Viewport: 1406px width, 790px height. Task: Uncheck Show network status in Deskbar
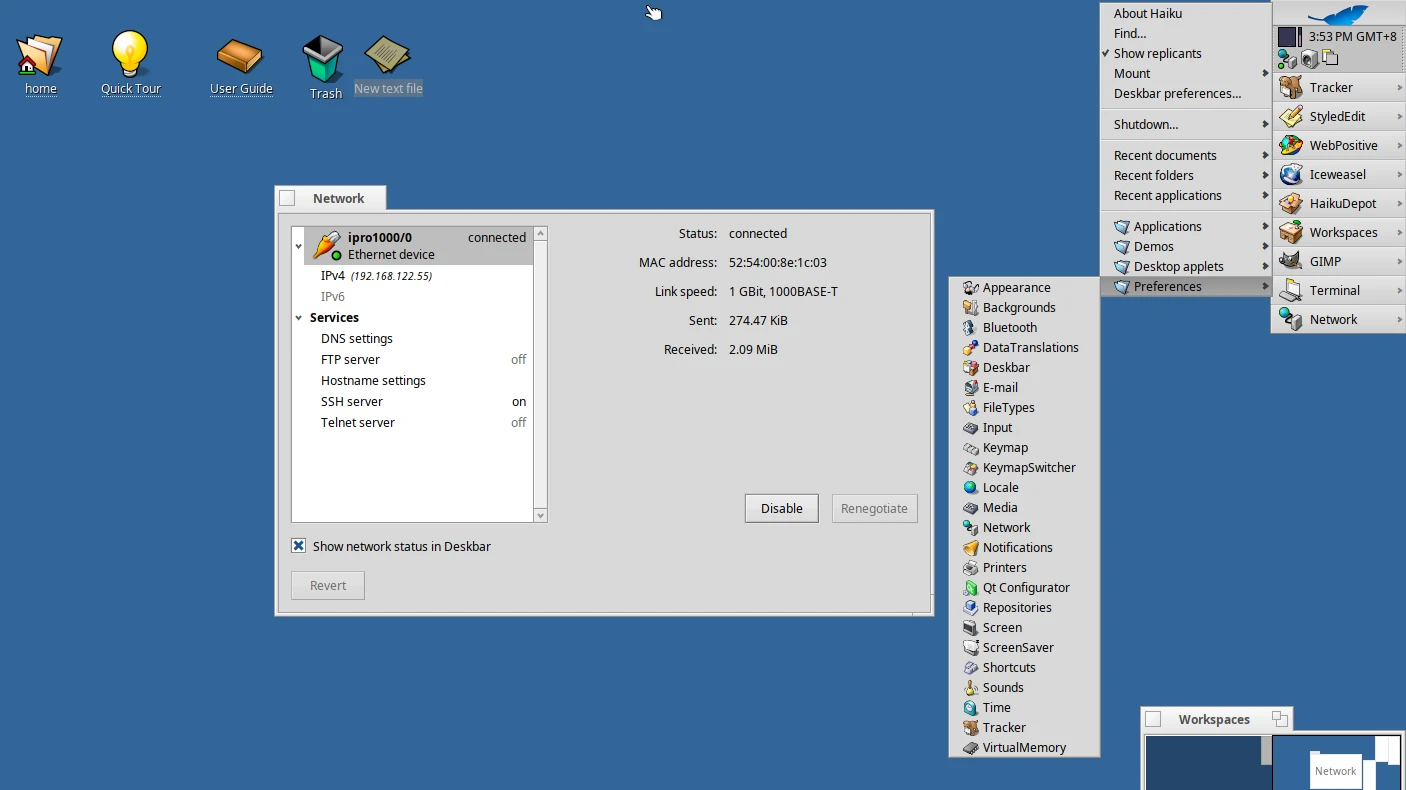click(298, 545)
